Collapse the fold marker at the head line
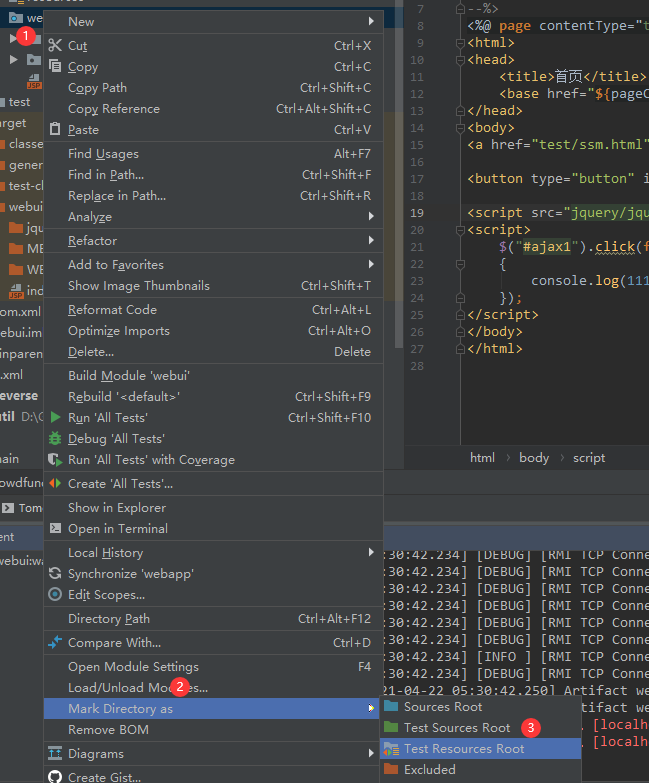The image size is (649, 783). tap(460, 60)
